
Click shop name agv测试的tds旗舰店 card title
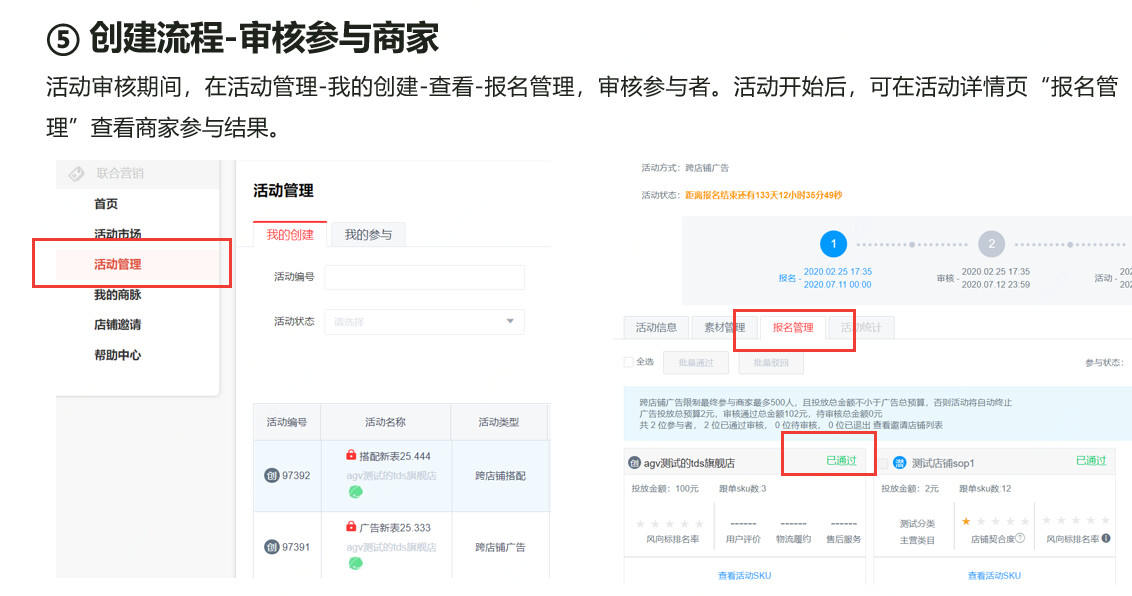coord(689,463)
